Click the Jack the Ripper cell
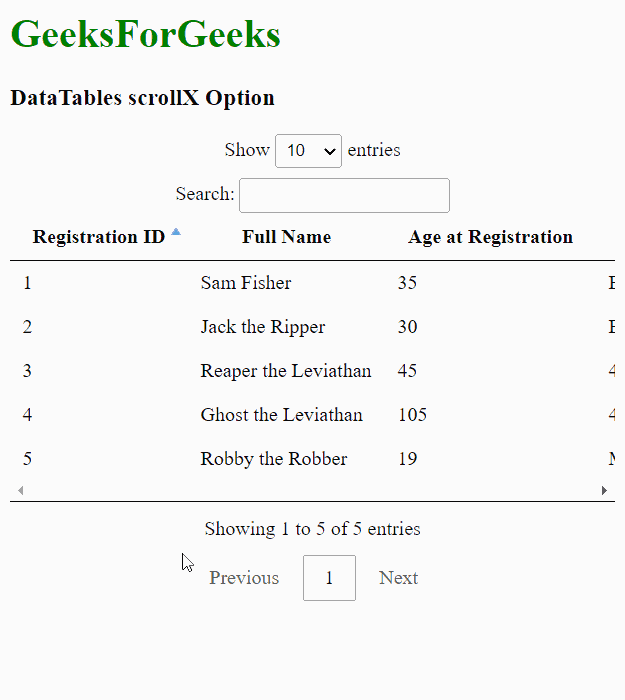 tap(262, 327)
